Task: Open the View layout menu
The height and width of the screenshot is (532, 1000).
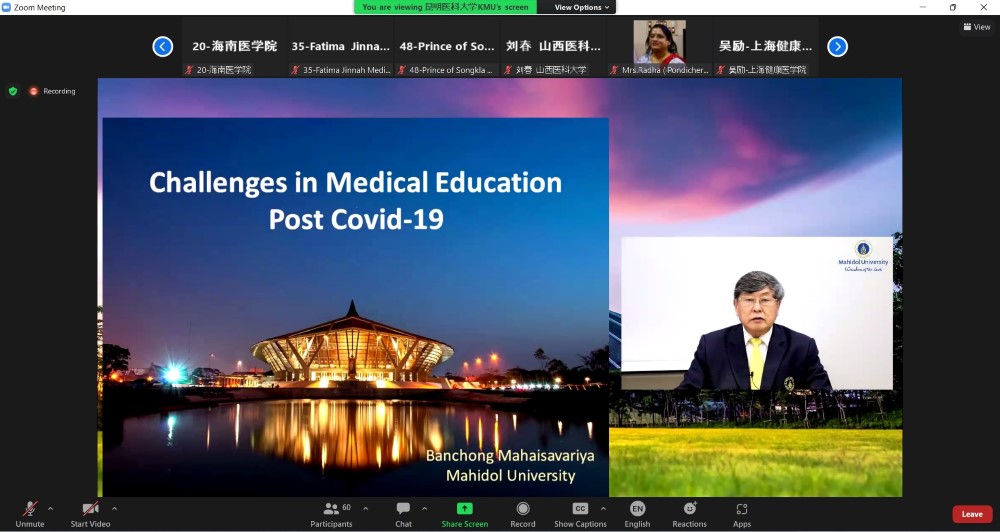Action: pos(976,27)
